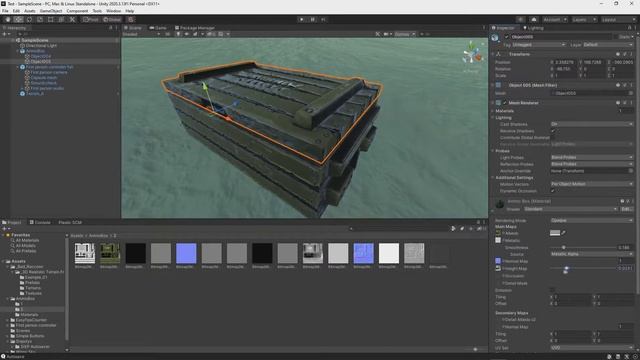This screenshot has height=360, width=640.
Task: Toggle the Object005 active checkbox in Inspector
Action: coord(507,37)
